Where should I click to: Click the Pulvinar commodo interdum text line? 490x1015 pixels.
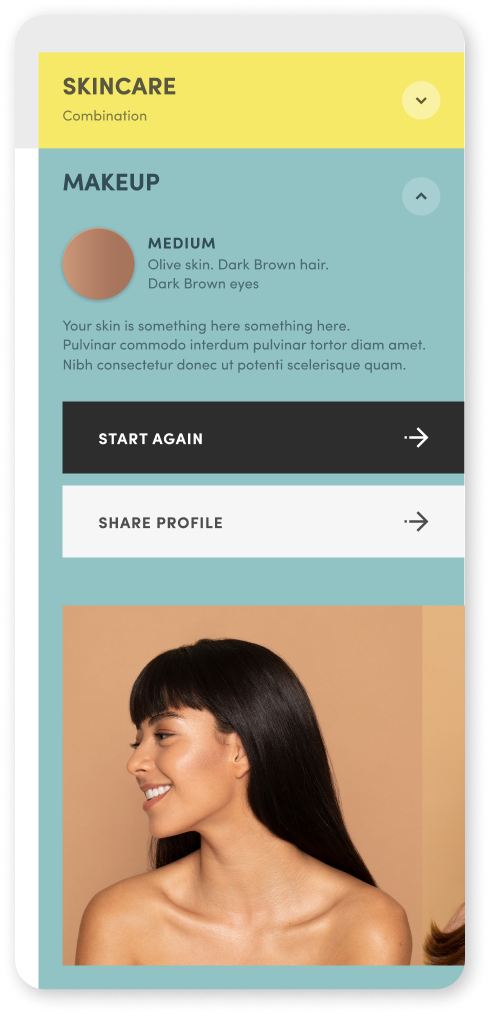click(x=245, y=345)
